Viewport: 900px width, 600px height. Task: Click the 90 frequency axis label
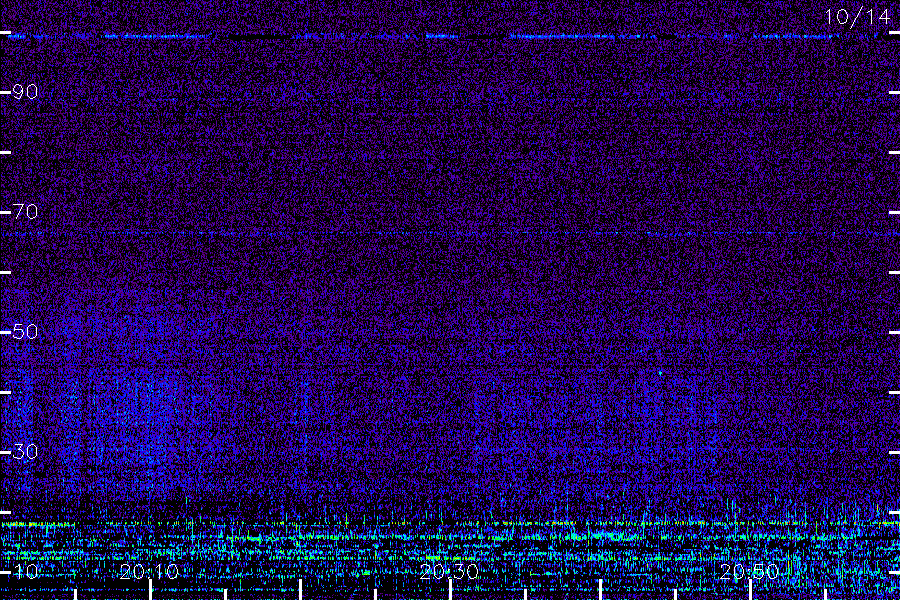tap(25, 92)
